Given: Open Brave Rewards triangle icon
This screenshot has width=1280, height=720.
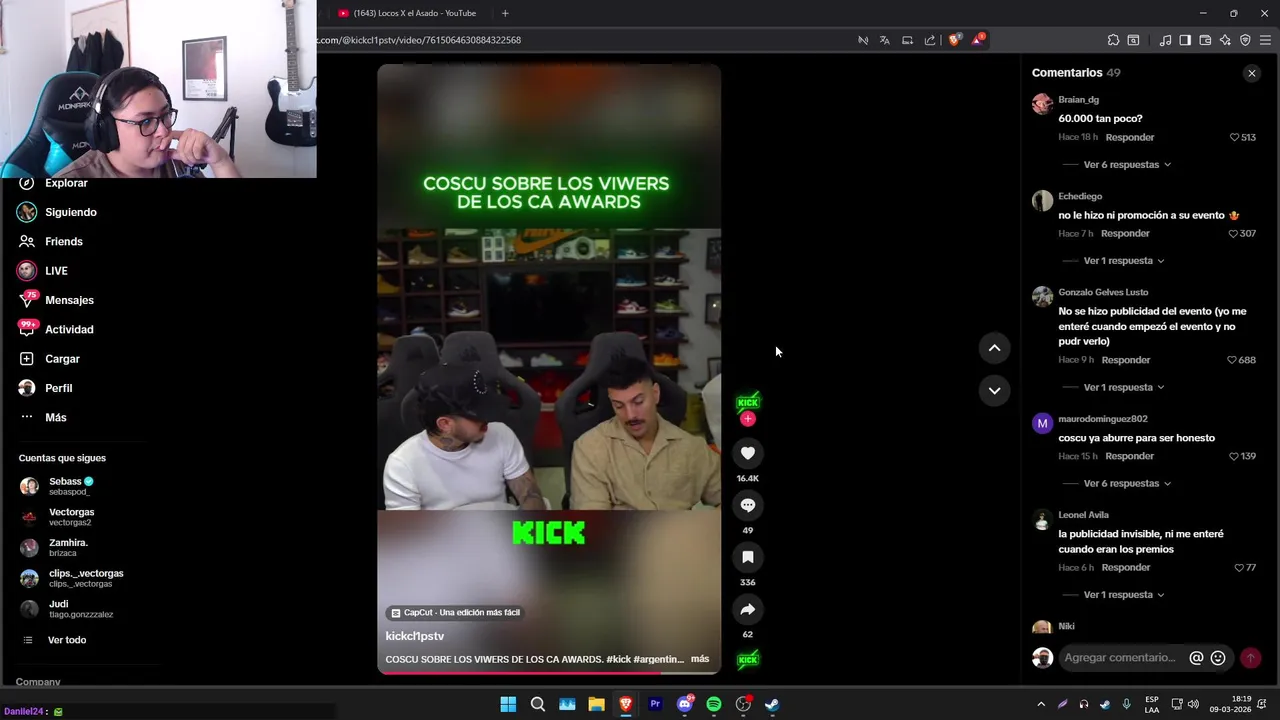Looking at the screenshot, I should coord(979,40).
